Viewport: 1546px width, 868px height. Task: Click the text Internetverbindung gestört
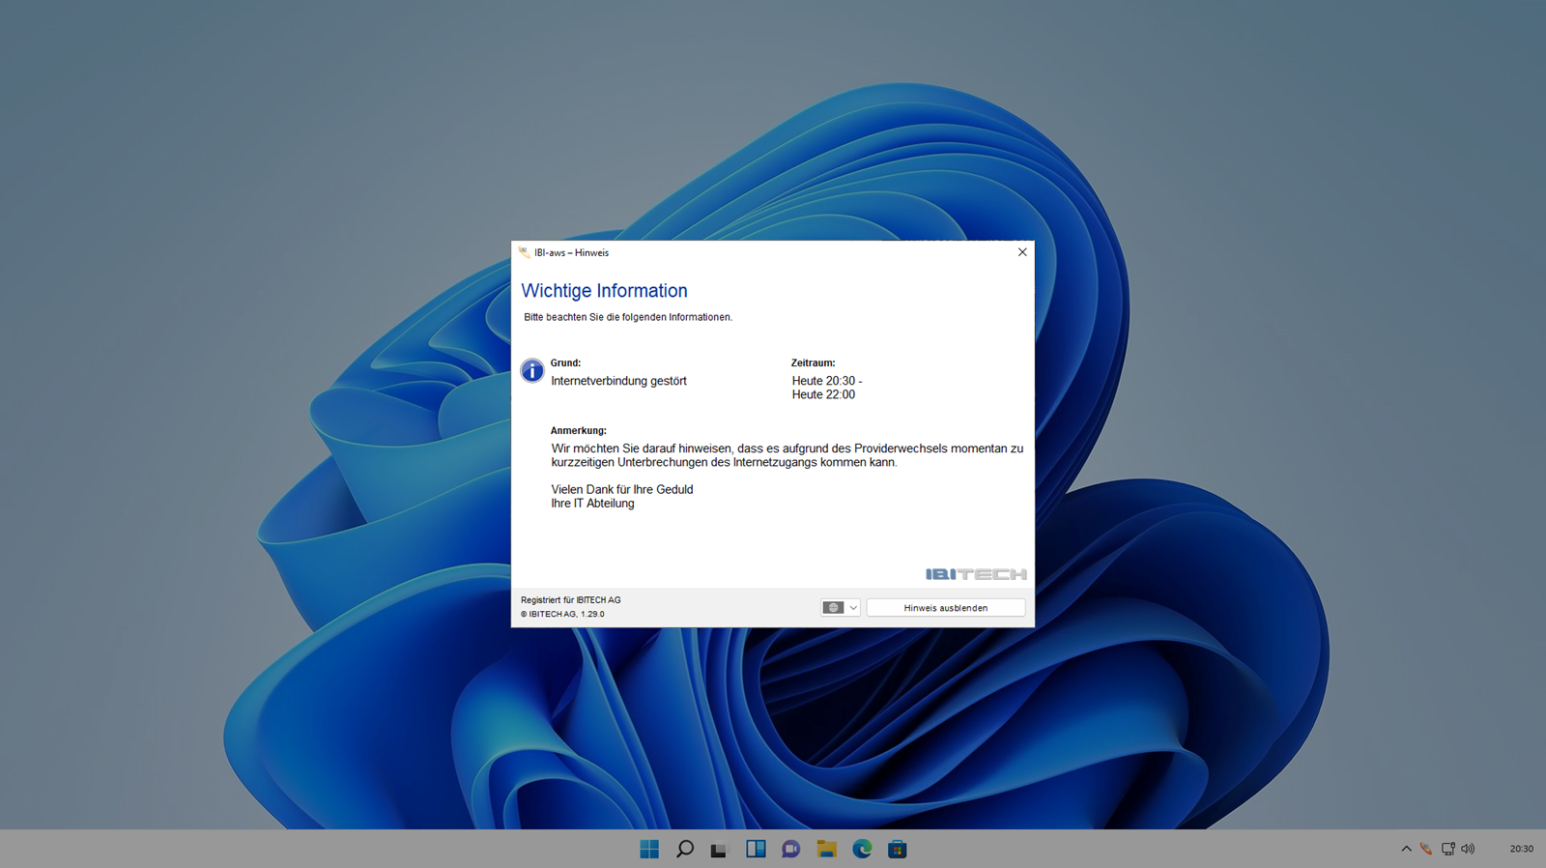click(618, 381)
